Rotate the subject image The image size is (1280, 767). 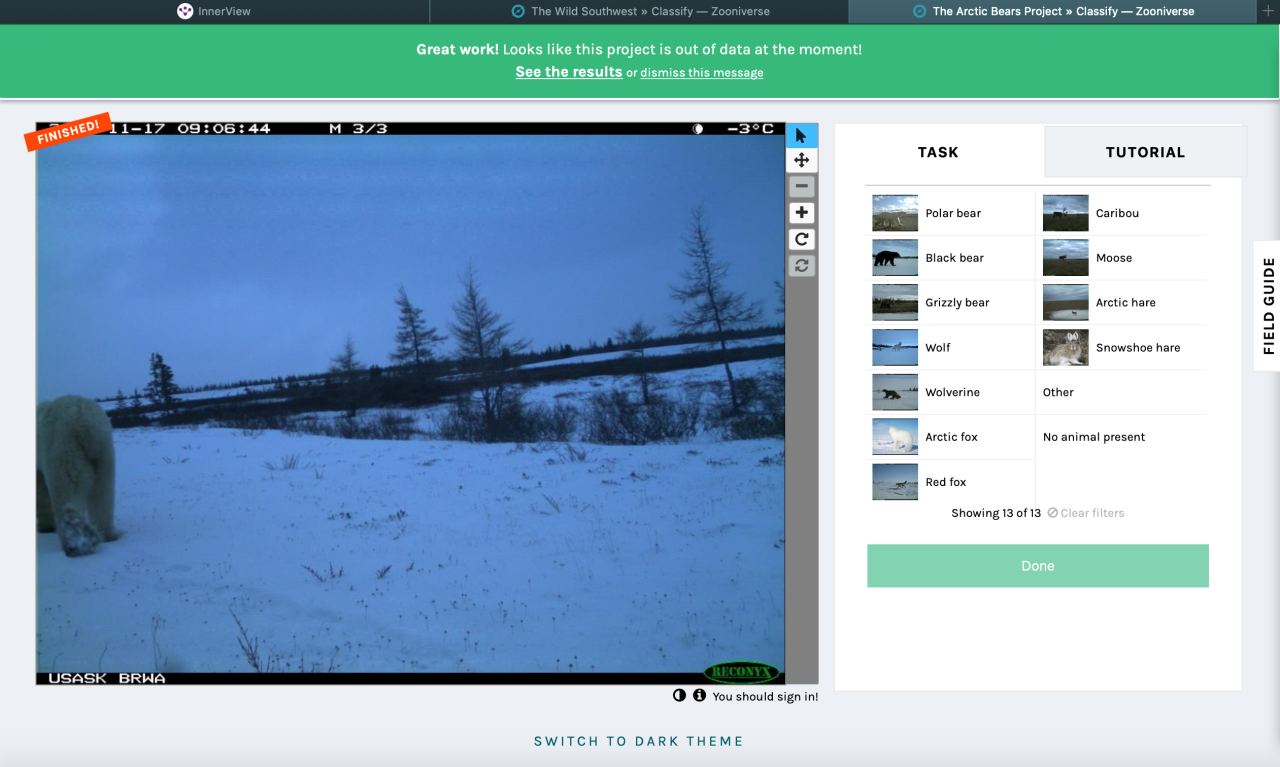pyautogui.click(x=801, y=239)
